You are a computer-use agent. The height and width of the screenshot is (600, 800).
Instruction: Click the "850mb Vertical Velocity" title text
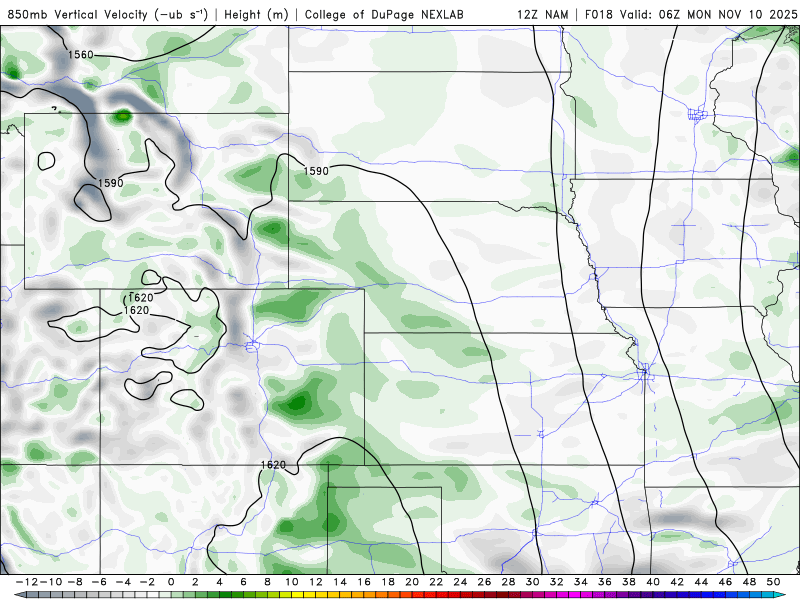[78, 14]
